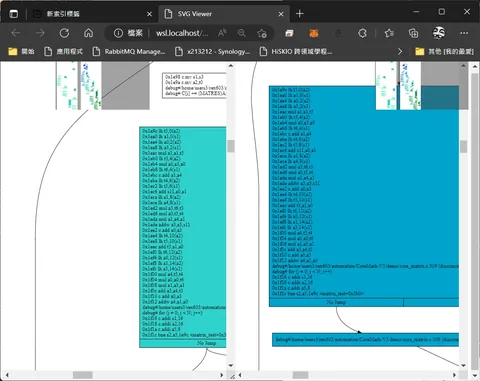Click the stacked-windows extension icon left of the fox
This screenshot has width=480, height=381.
(289, 33)
